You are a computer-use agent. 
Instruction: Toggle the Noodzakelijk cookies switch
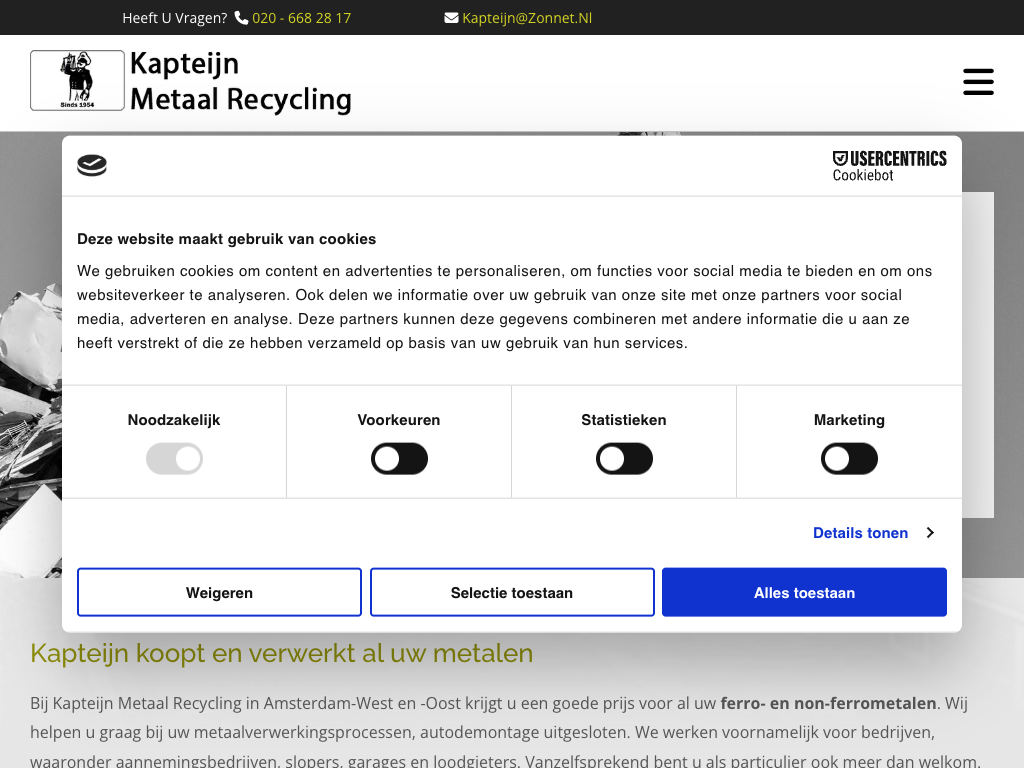tap(174, 459)
